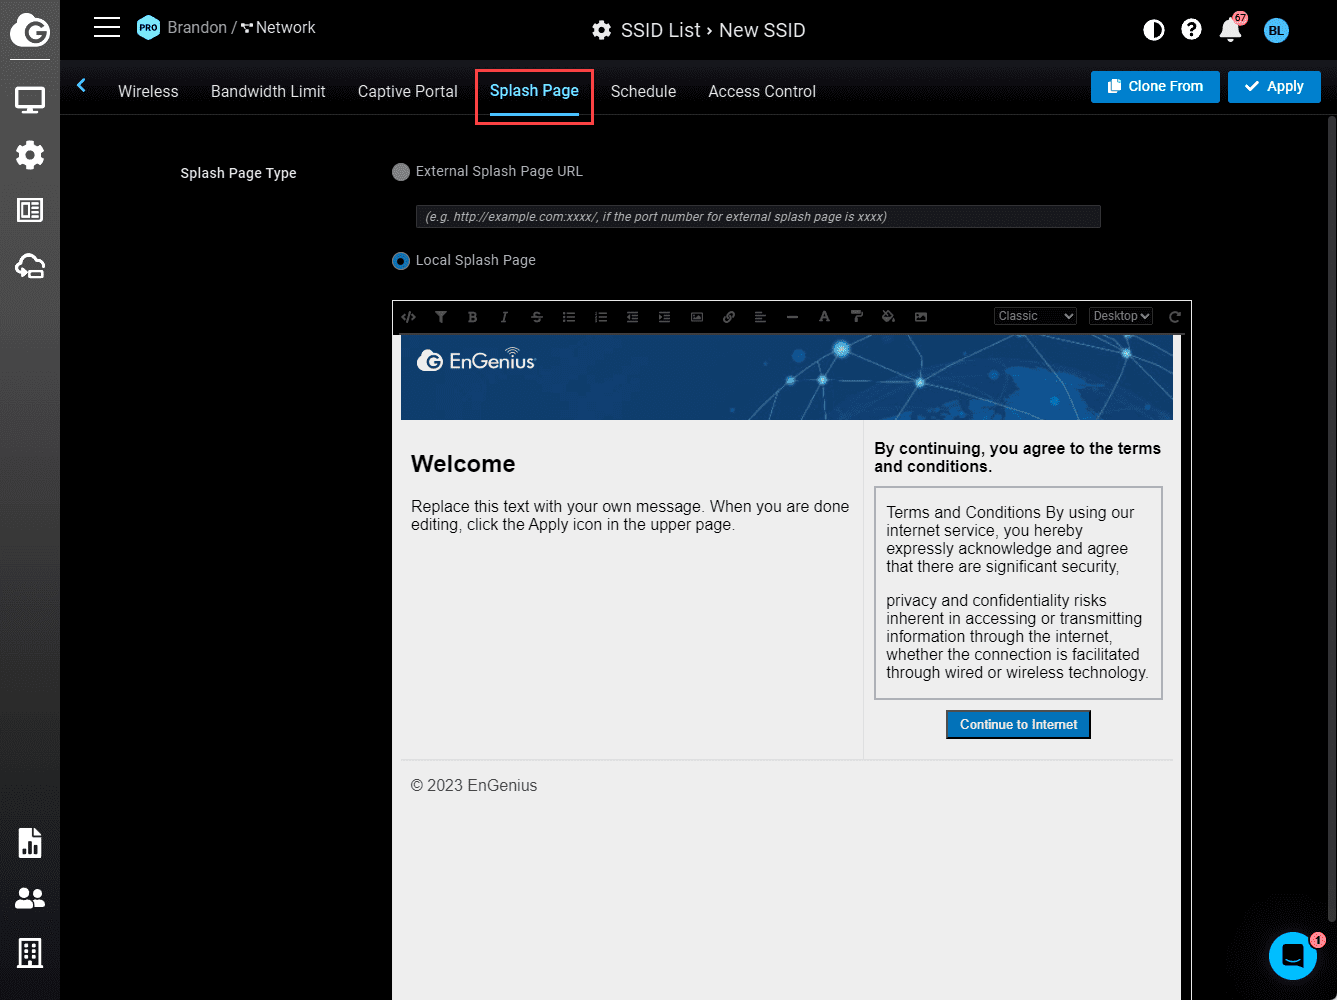Click the page vertical scrollbar
The image size is (1337, 1000).
click(x=1331, y=520)
